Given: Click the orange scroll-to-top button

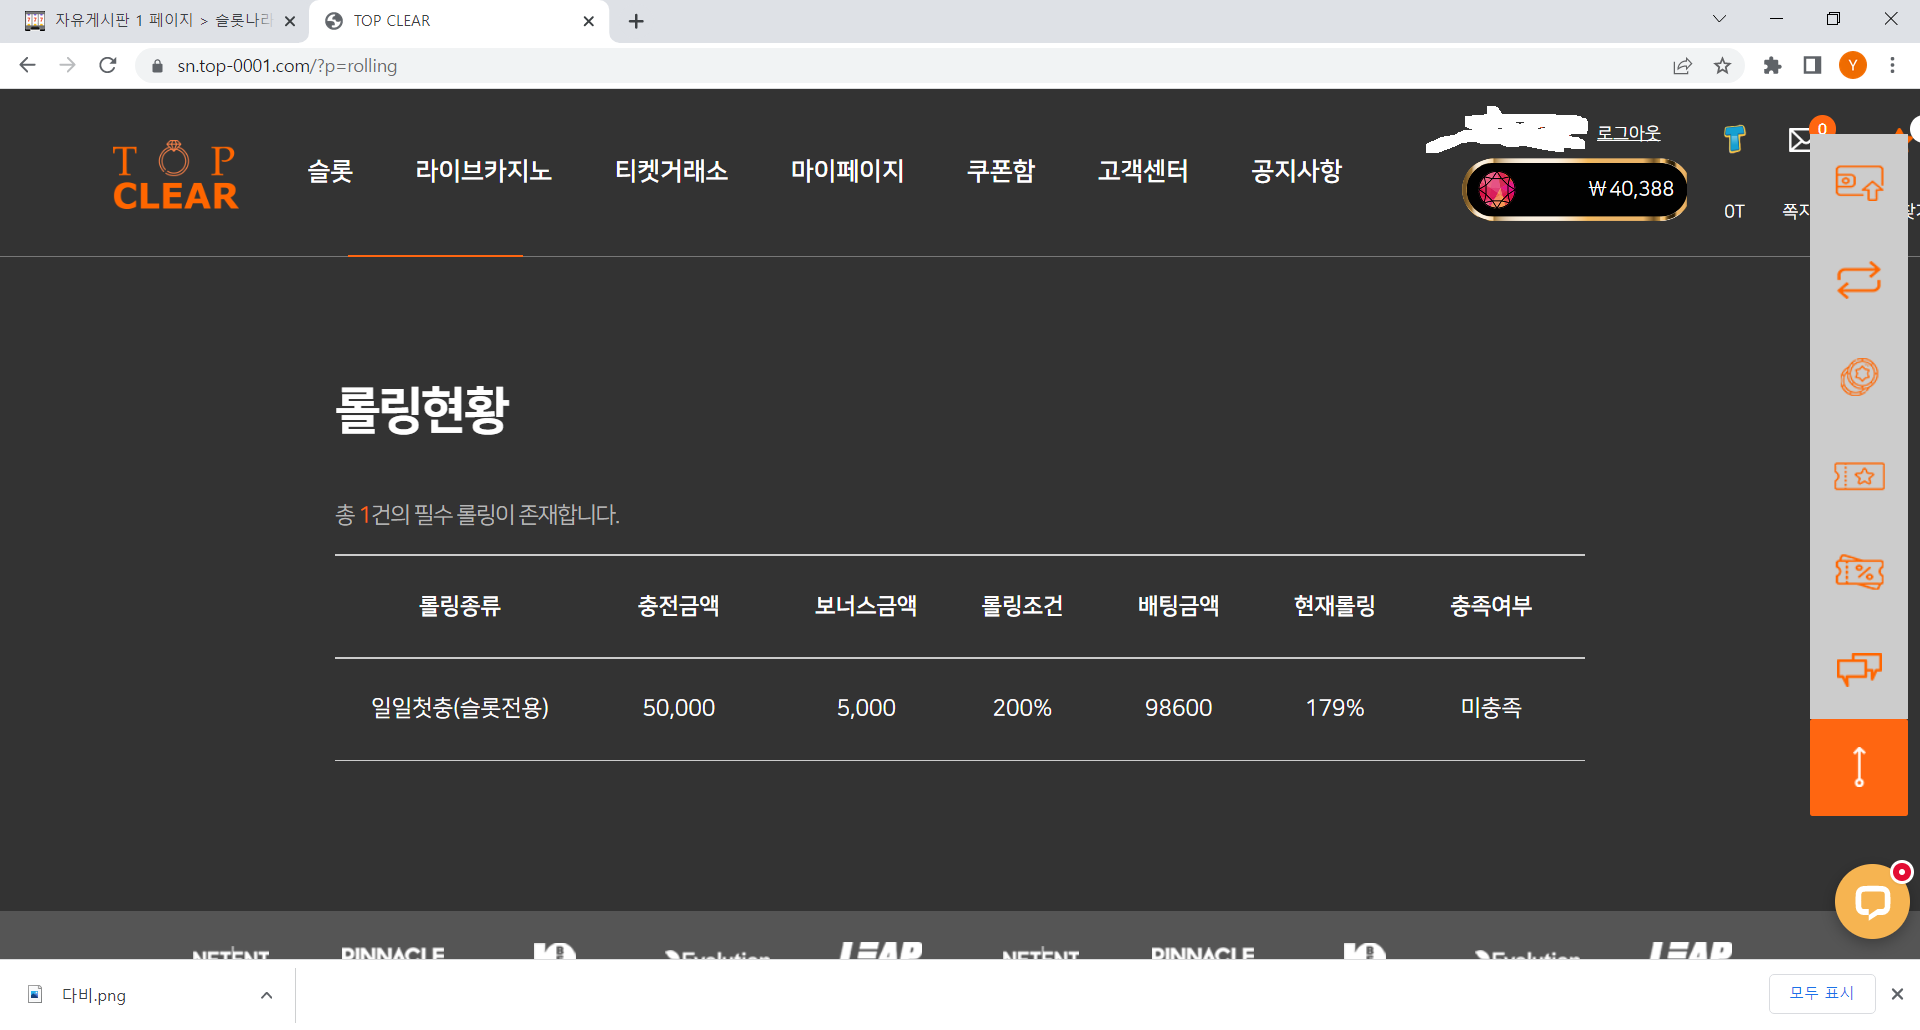Looking at the screenshot, I should [1859, 767].
